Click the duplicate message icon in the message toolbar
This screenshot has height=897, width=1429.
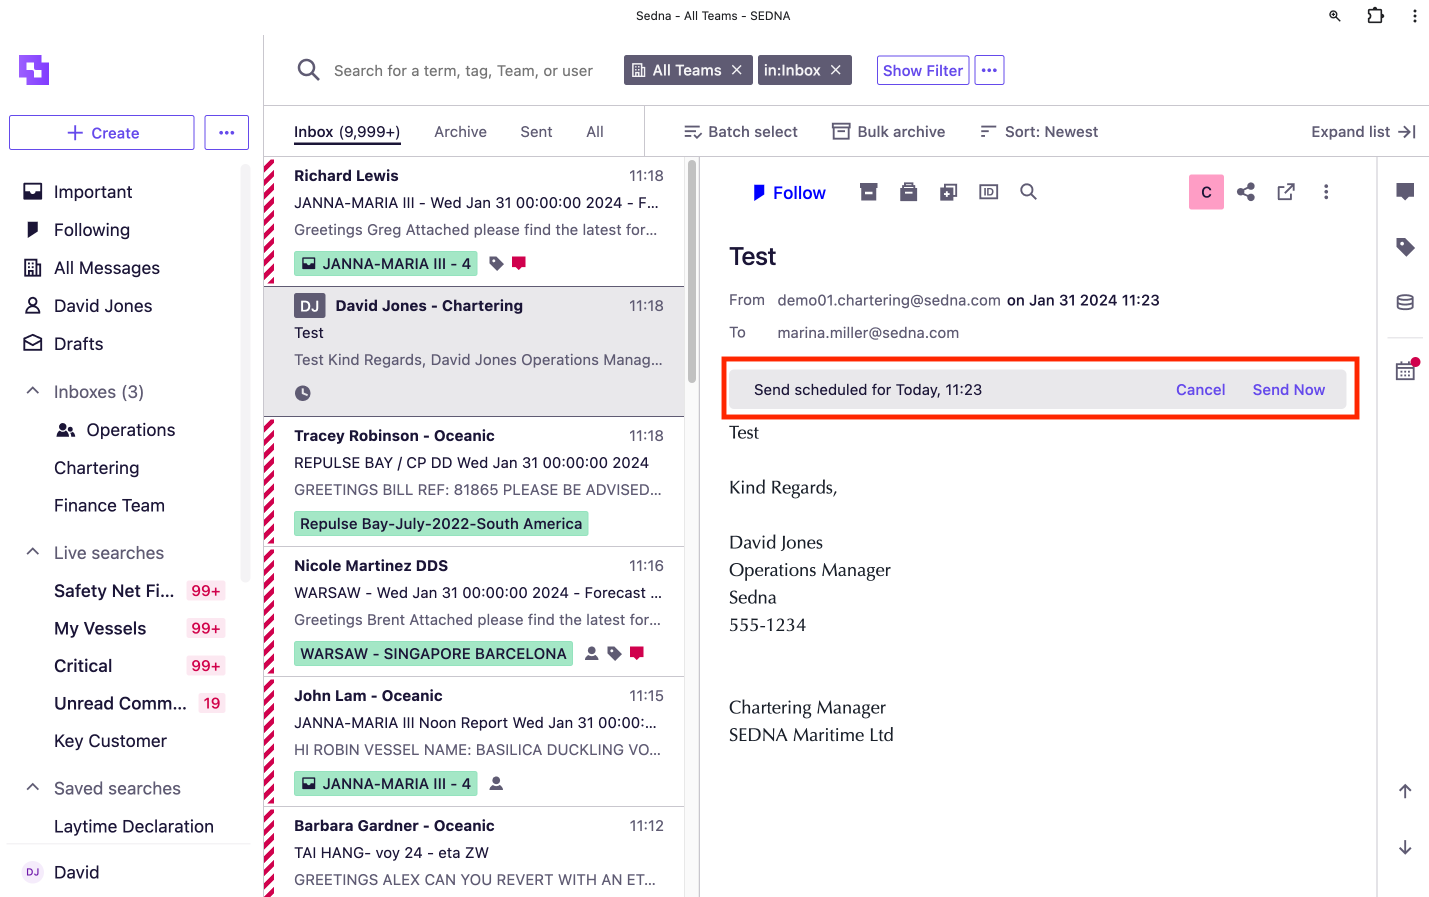pyautogui.click(x=949, y=192)
